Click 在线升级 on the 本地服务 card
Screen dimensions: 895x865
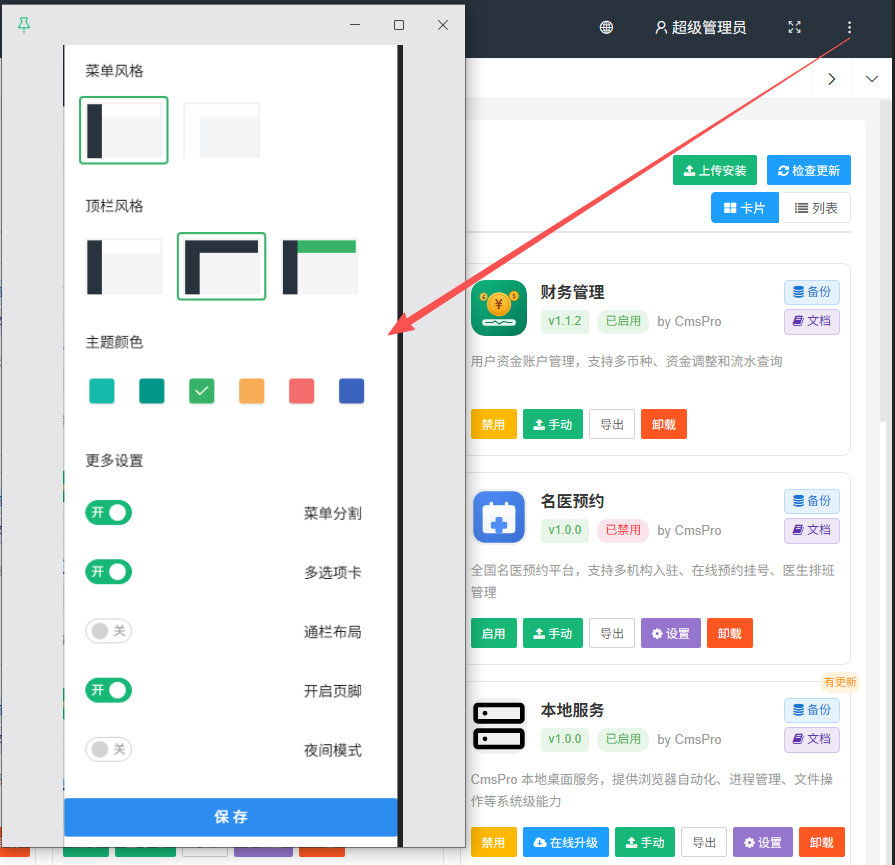point(566,842)
